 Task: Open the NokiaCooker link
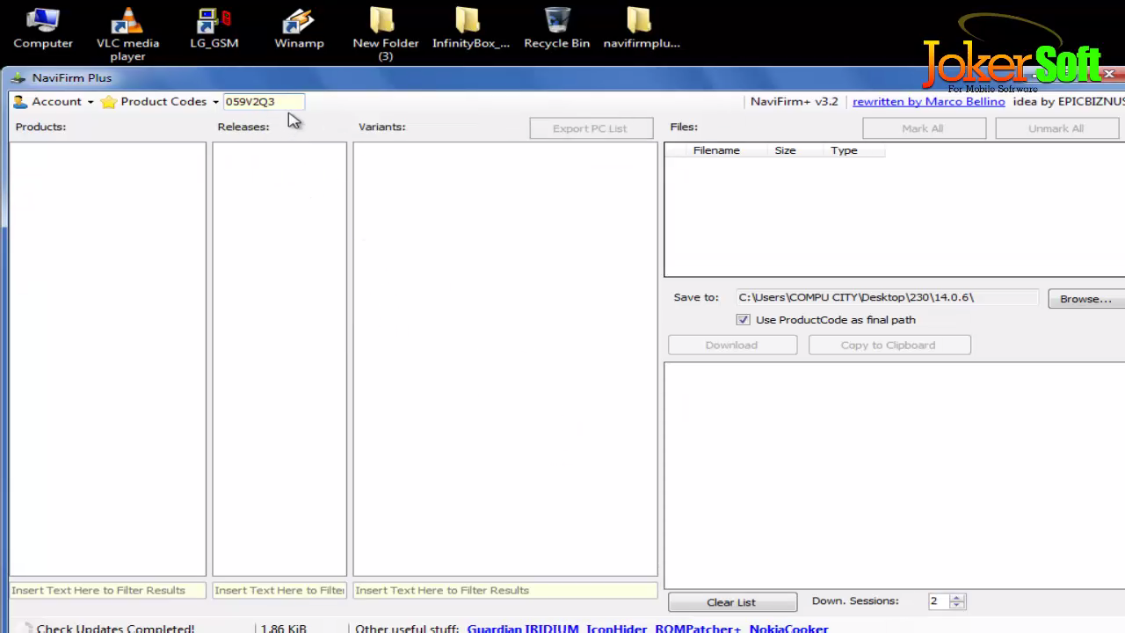click(789, 628)
